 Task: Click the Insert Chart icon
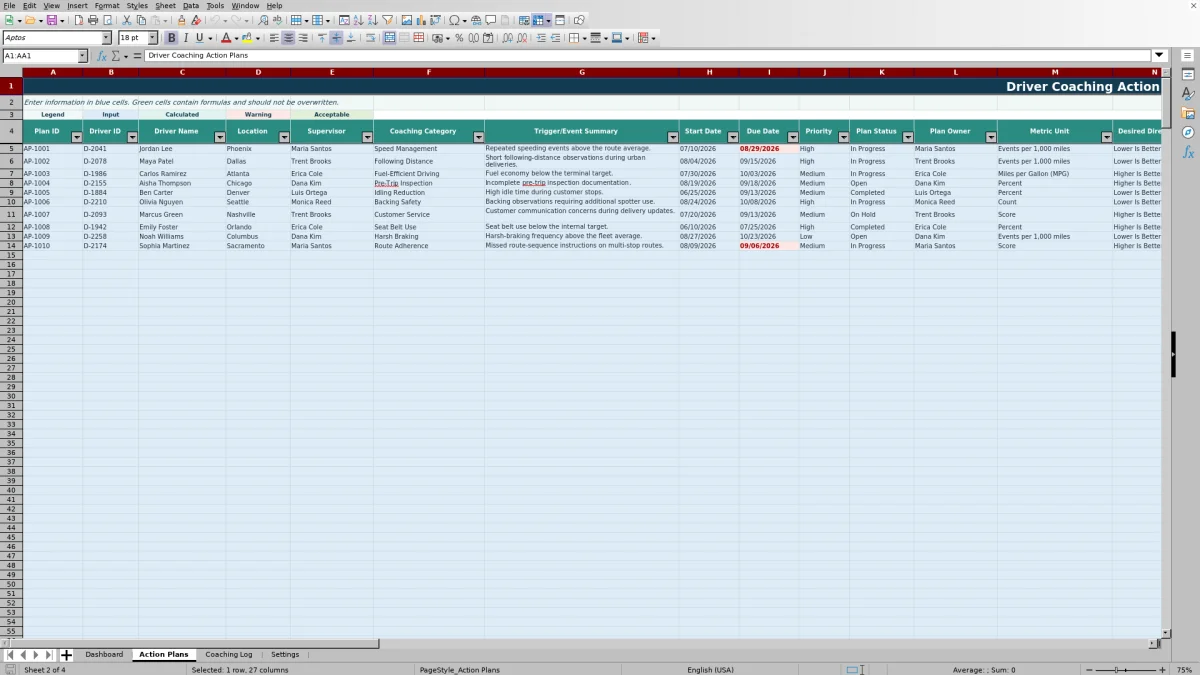click(420, 20)
